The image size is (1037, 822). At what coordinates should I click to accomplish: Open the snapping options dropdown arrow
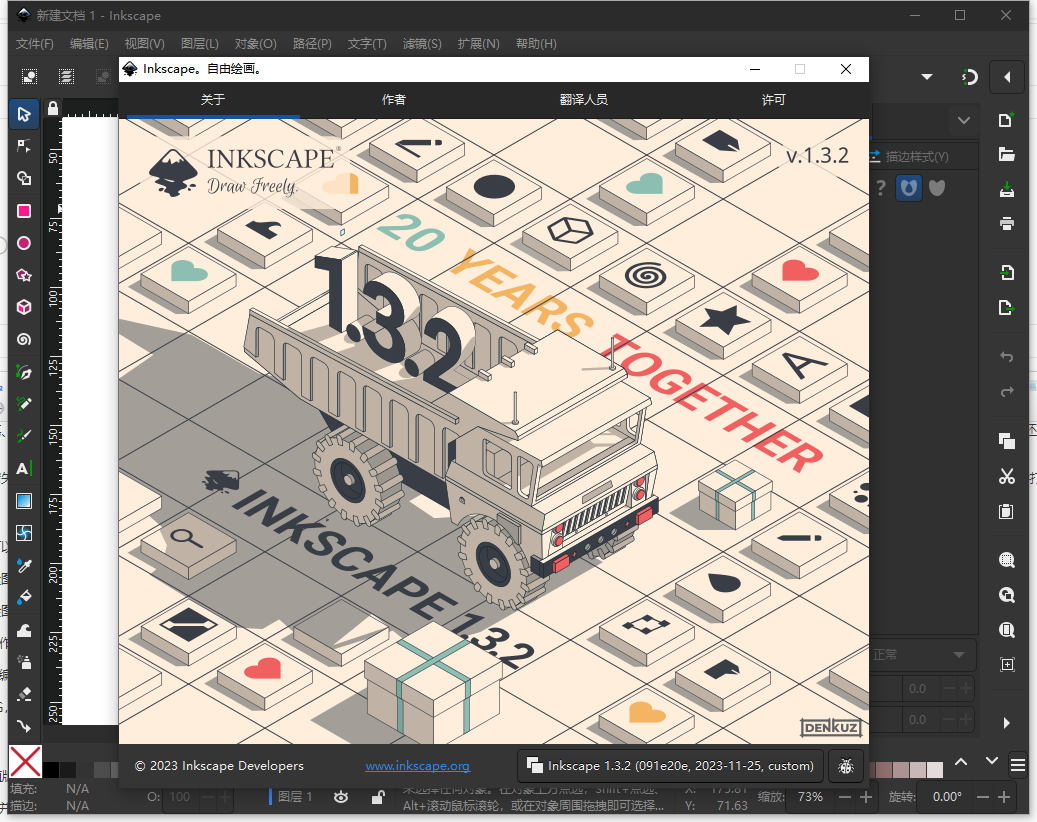tap(927, 77)
